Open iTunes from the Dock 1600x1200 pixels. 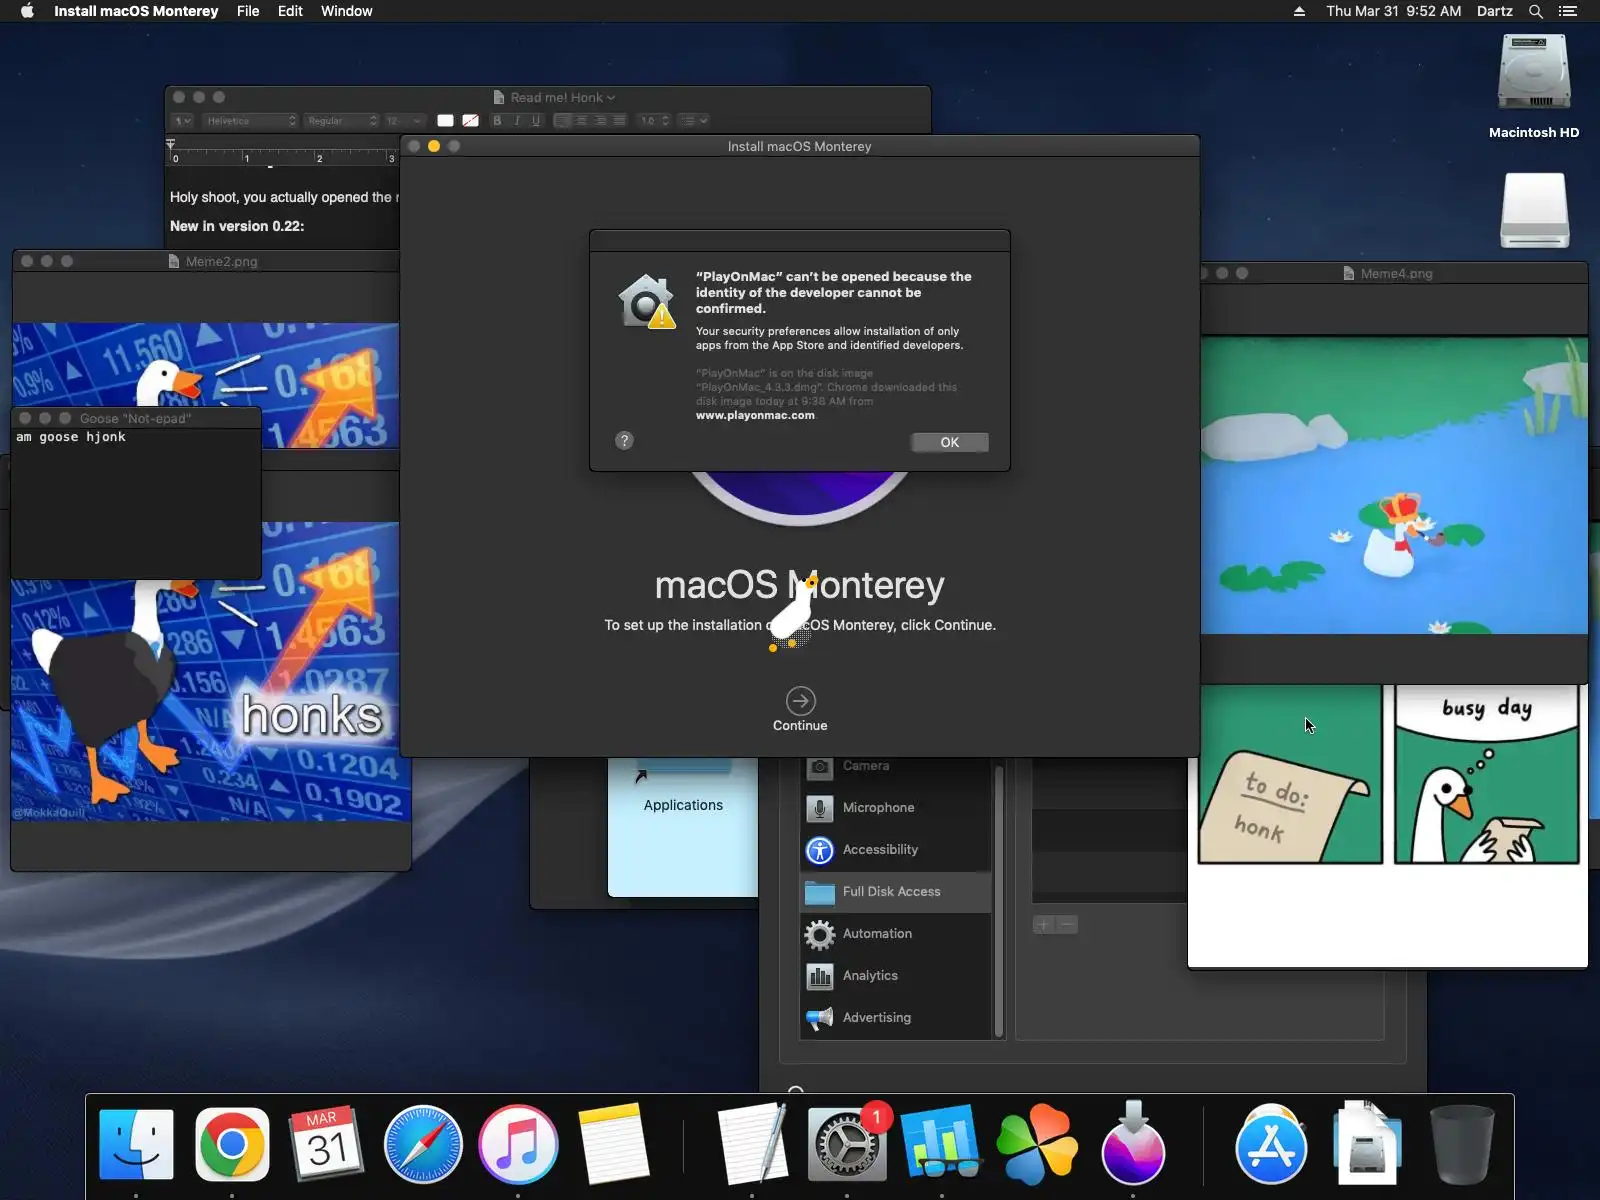pyautogui.click(x=518, y=1145)
